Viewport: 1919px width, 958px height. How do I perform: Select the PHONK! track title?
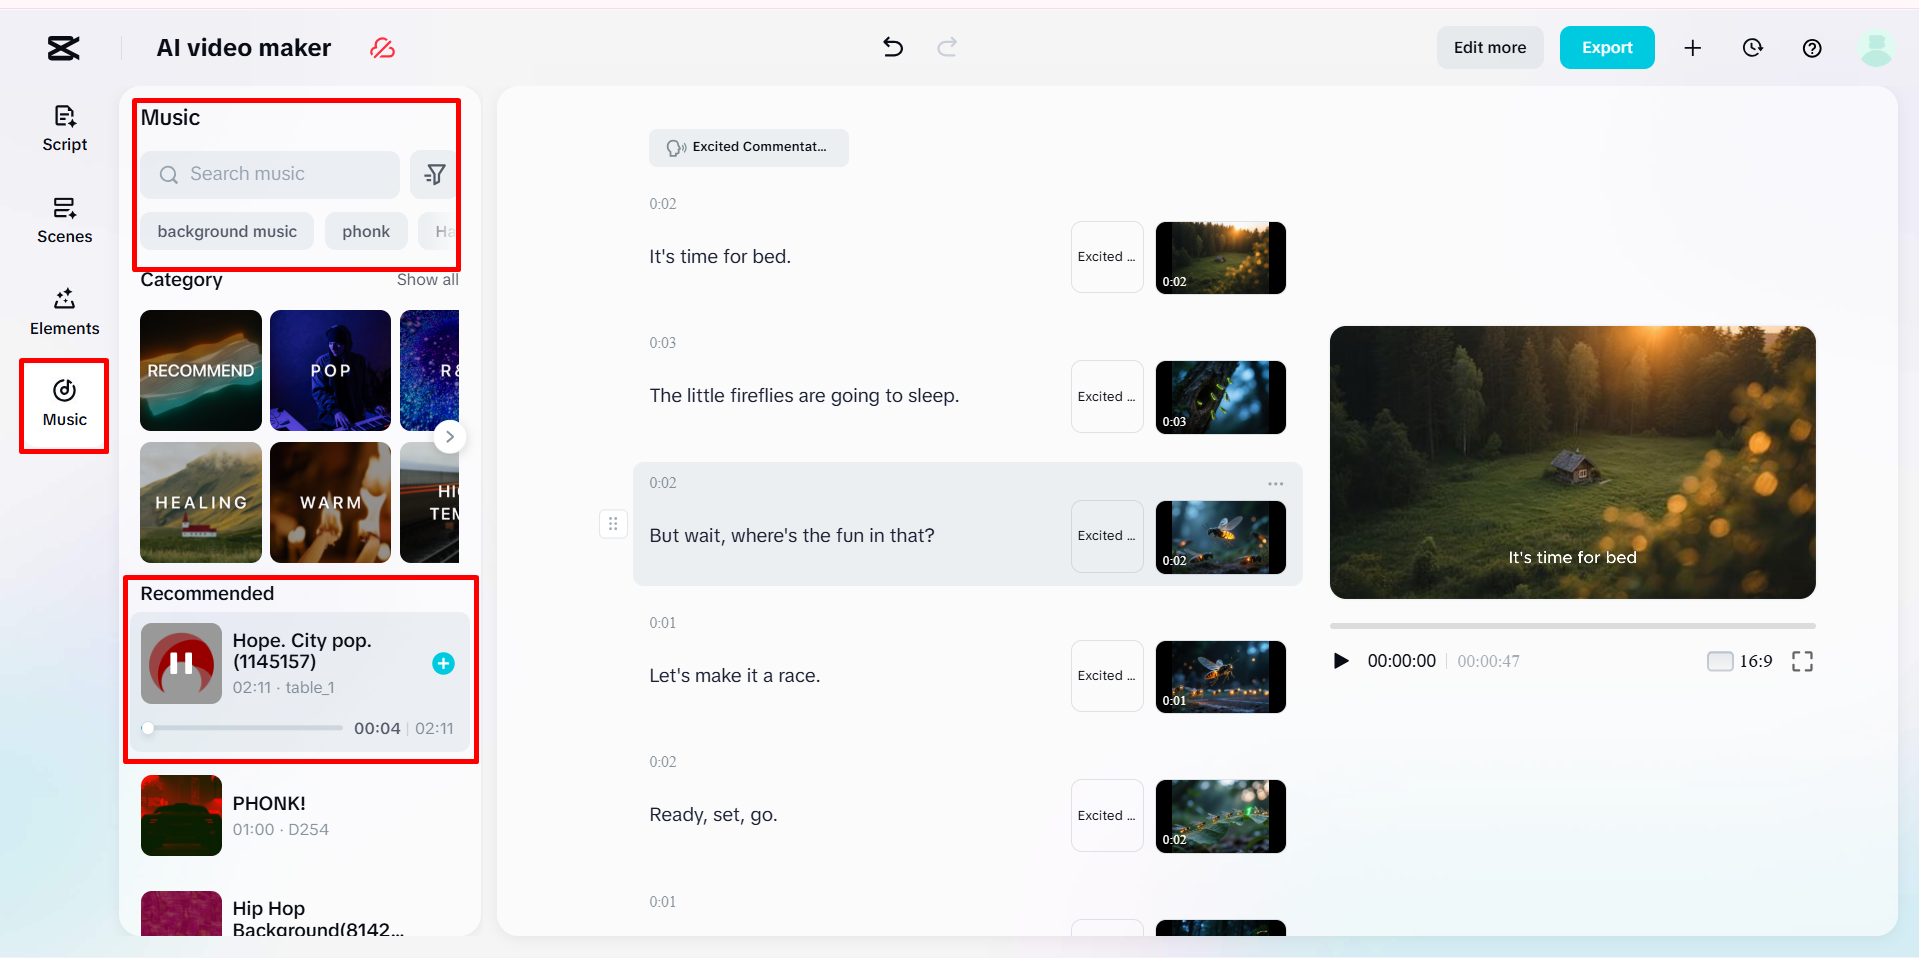(x=269, y=803)
